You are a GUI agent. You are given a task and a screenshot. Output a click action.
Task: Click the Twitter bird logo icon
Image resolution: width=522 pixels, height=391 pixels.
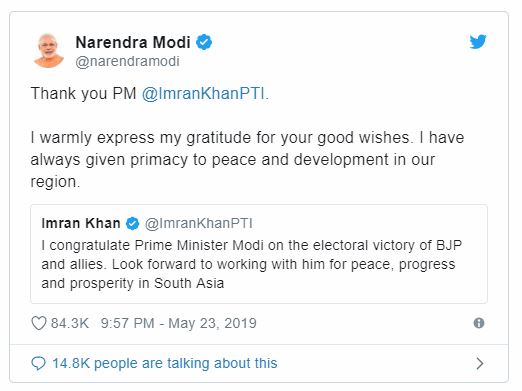point(478,42)
